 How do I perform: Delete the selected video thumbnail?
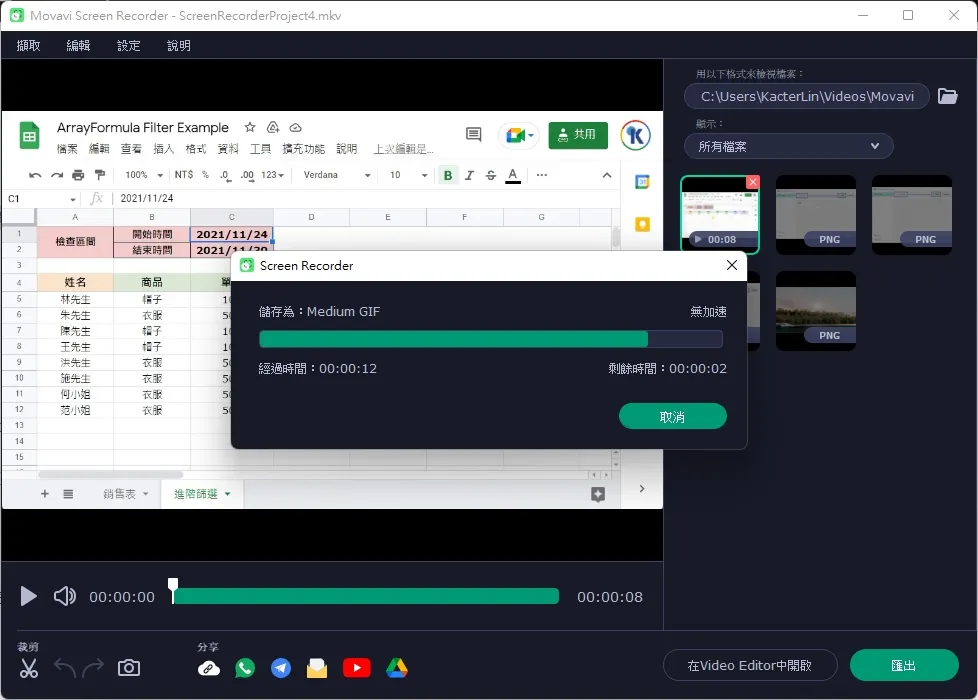753,182
